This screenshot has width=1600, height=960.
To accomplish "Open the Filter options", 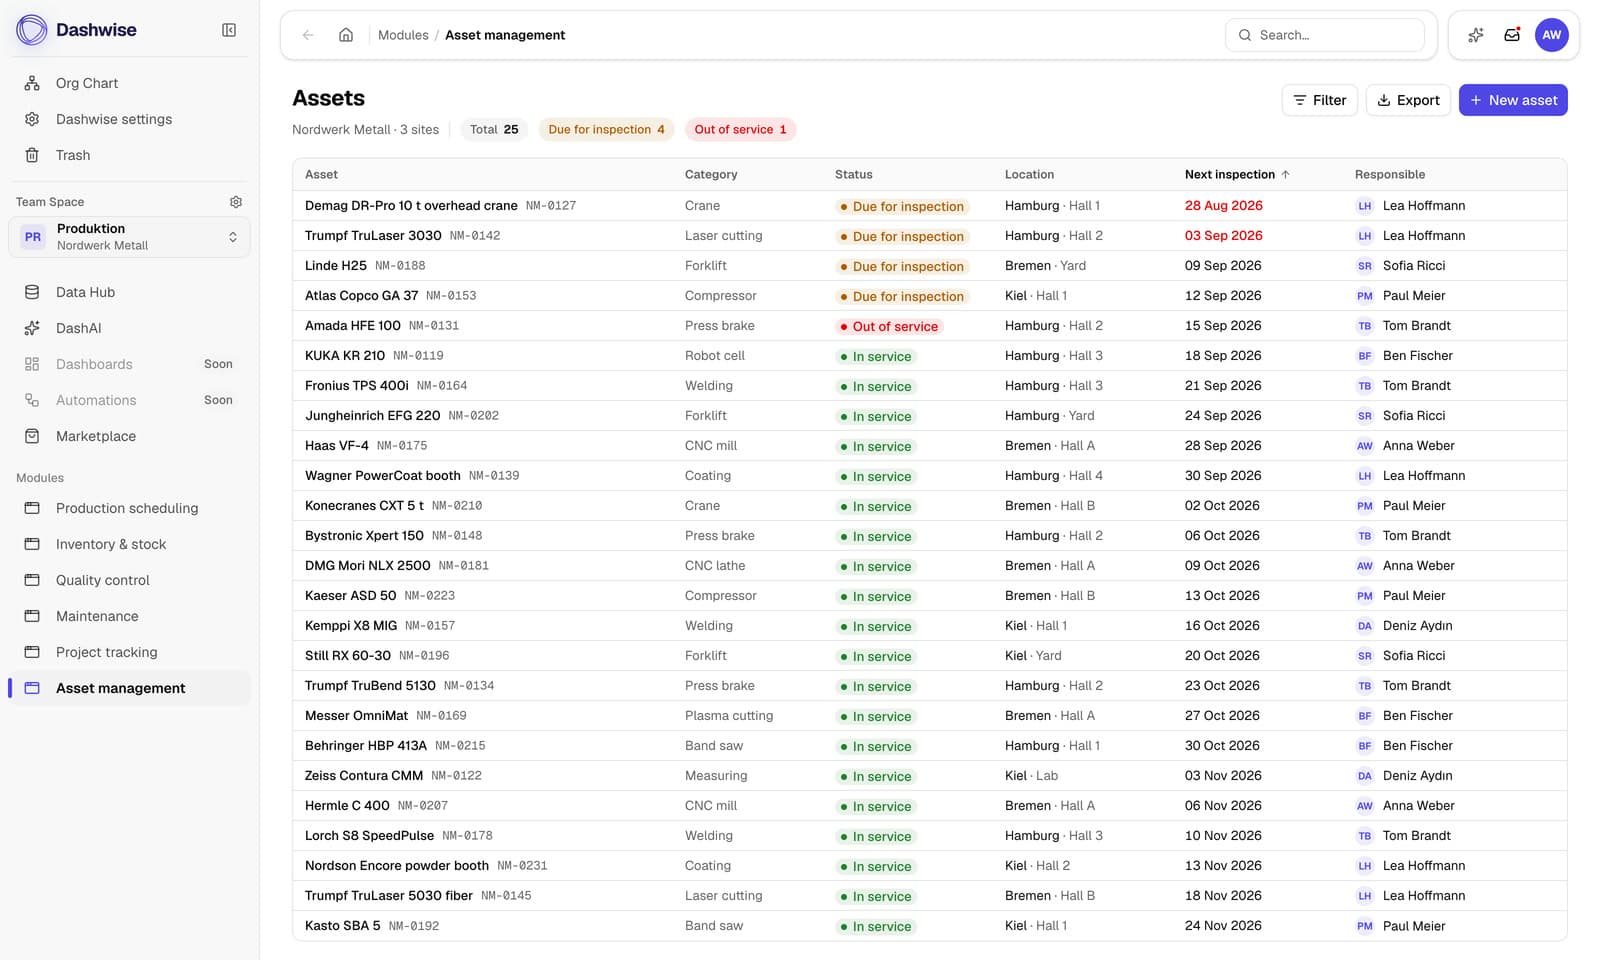I will click(1320, 100).
